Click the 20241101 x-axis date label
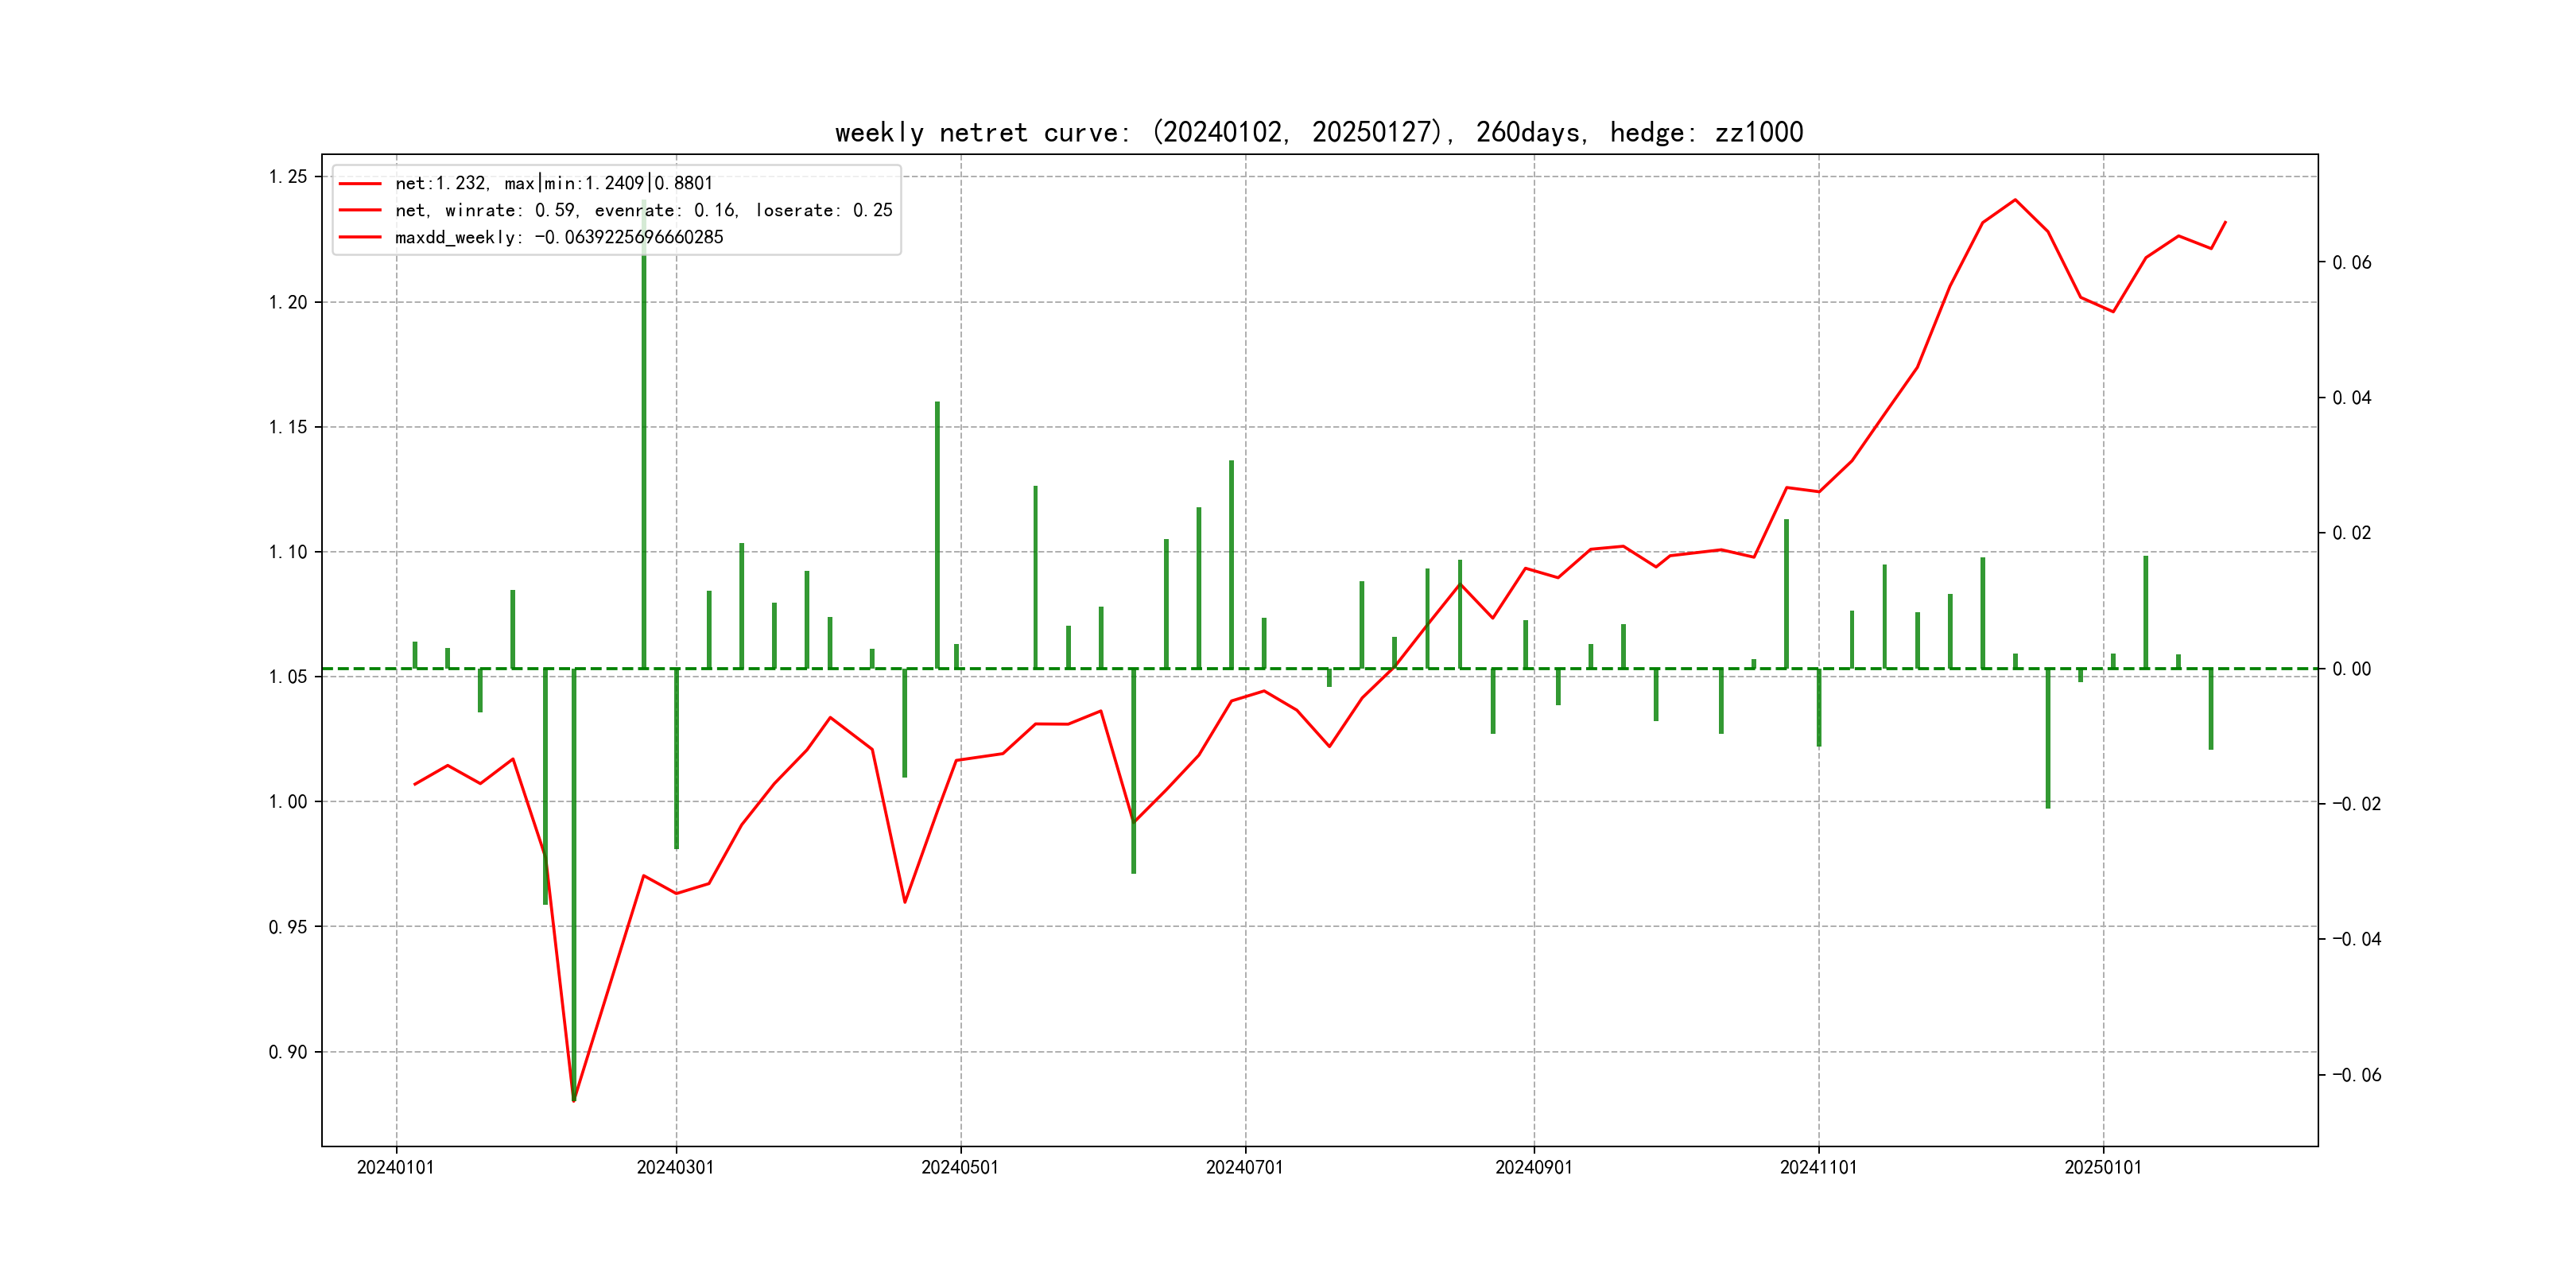Screen dimensions: 2576x1288 tap(1818, 1167)
